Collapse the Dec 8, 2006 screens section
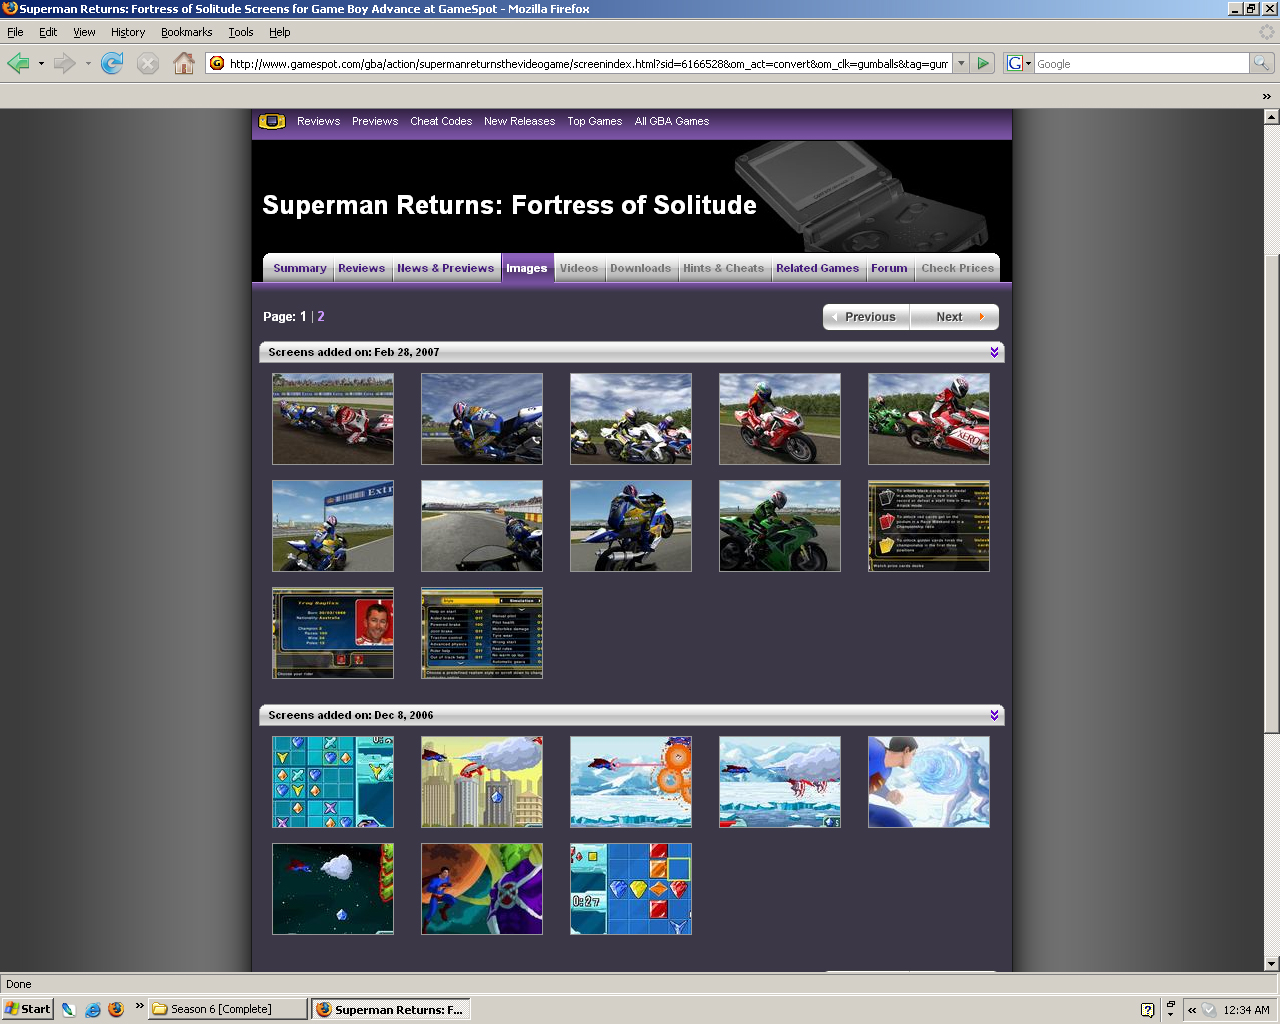1280x1024 pixels. tap(994, 715)
